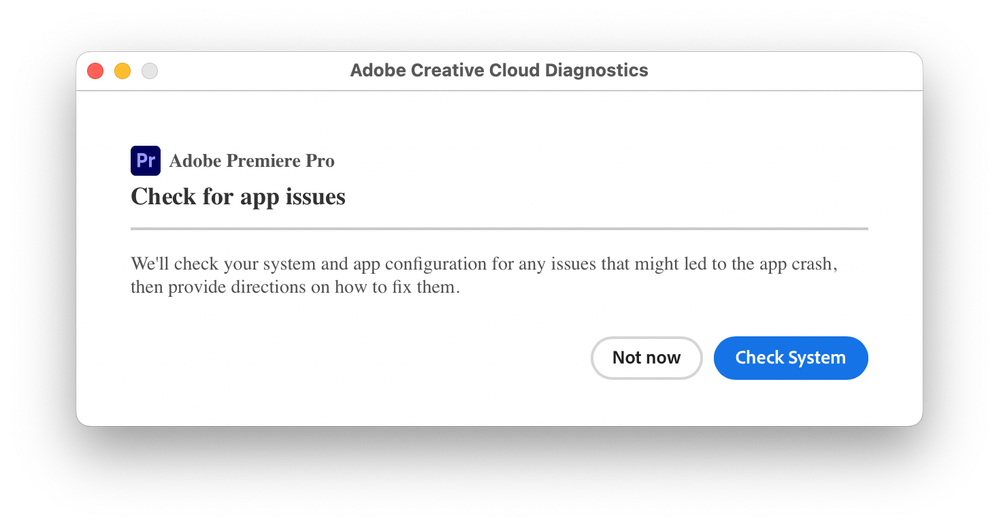Click the line about directions to fix

pos(295,288)
